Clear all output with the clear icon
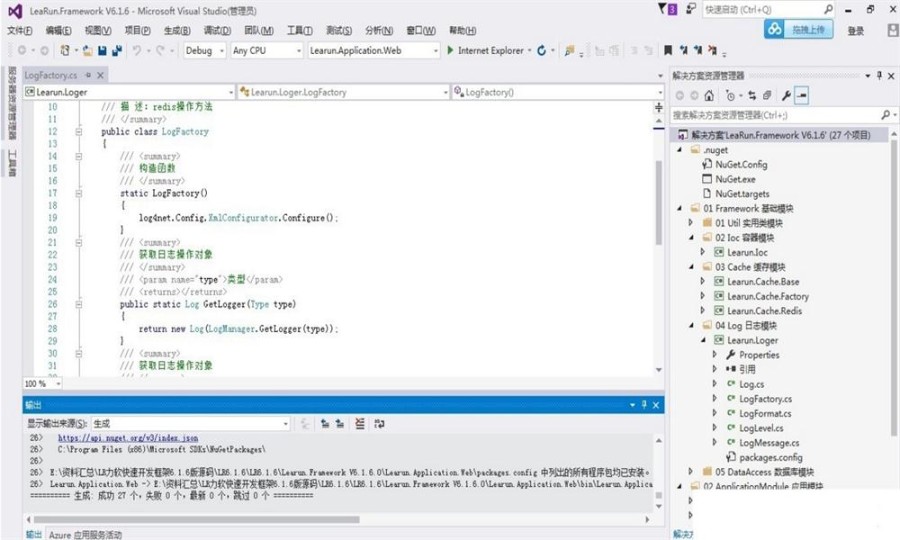This screenshot has height=540, width=900. pos(360,424)
